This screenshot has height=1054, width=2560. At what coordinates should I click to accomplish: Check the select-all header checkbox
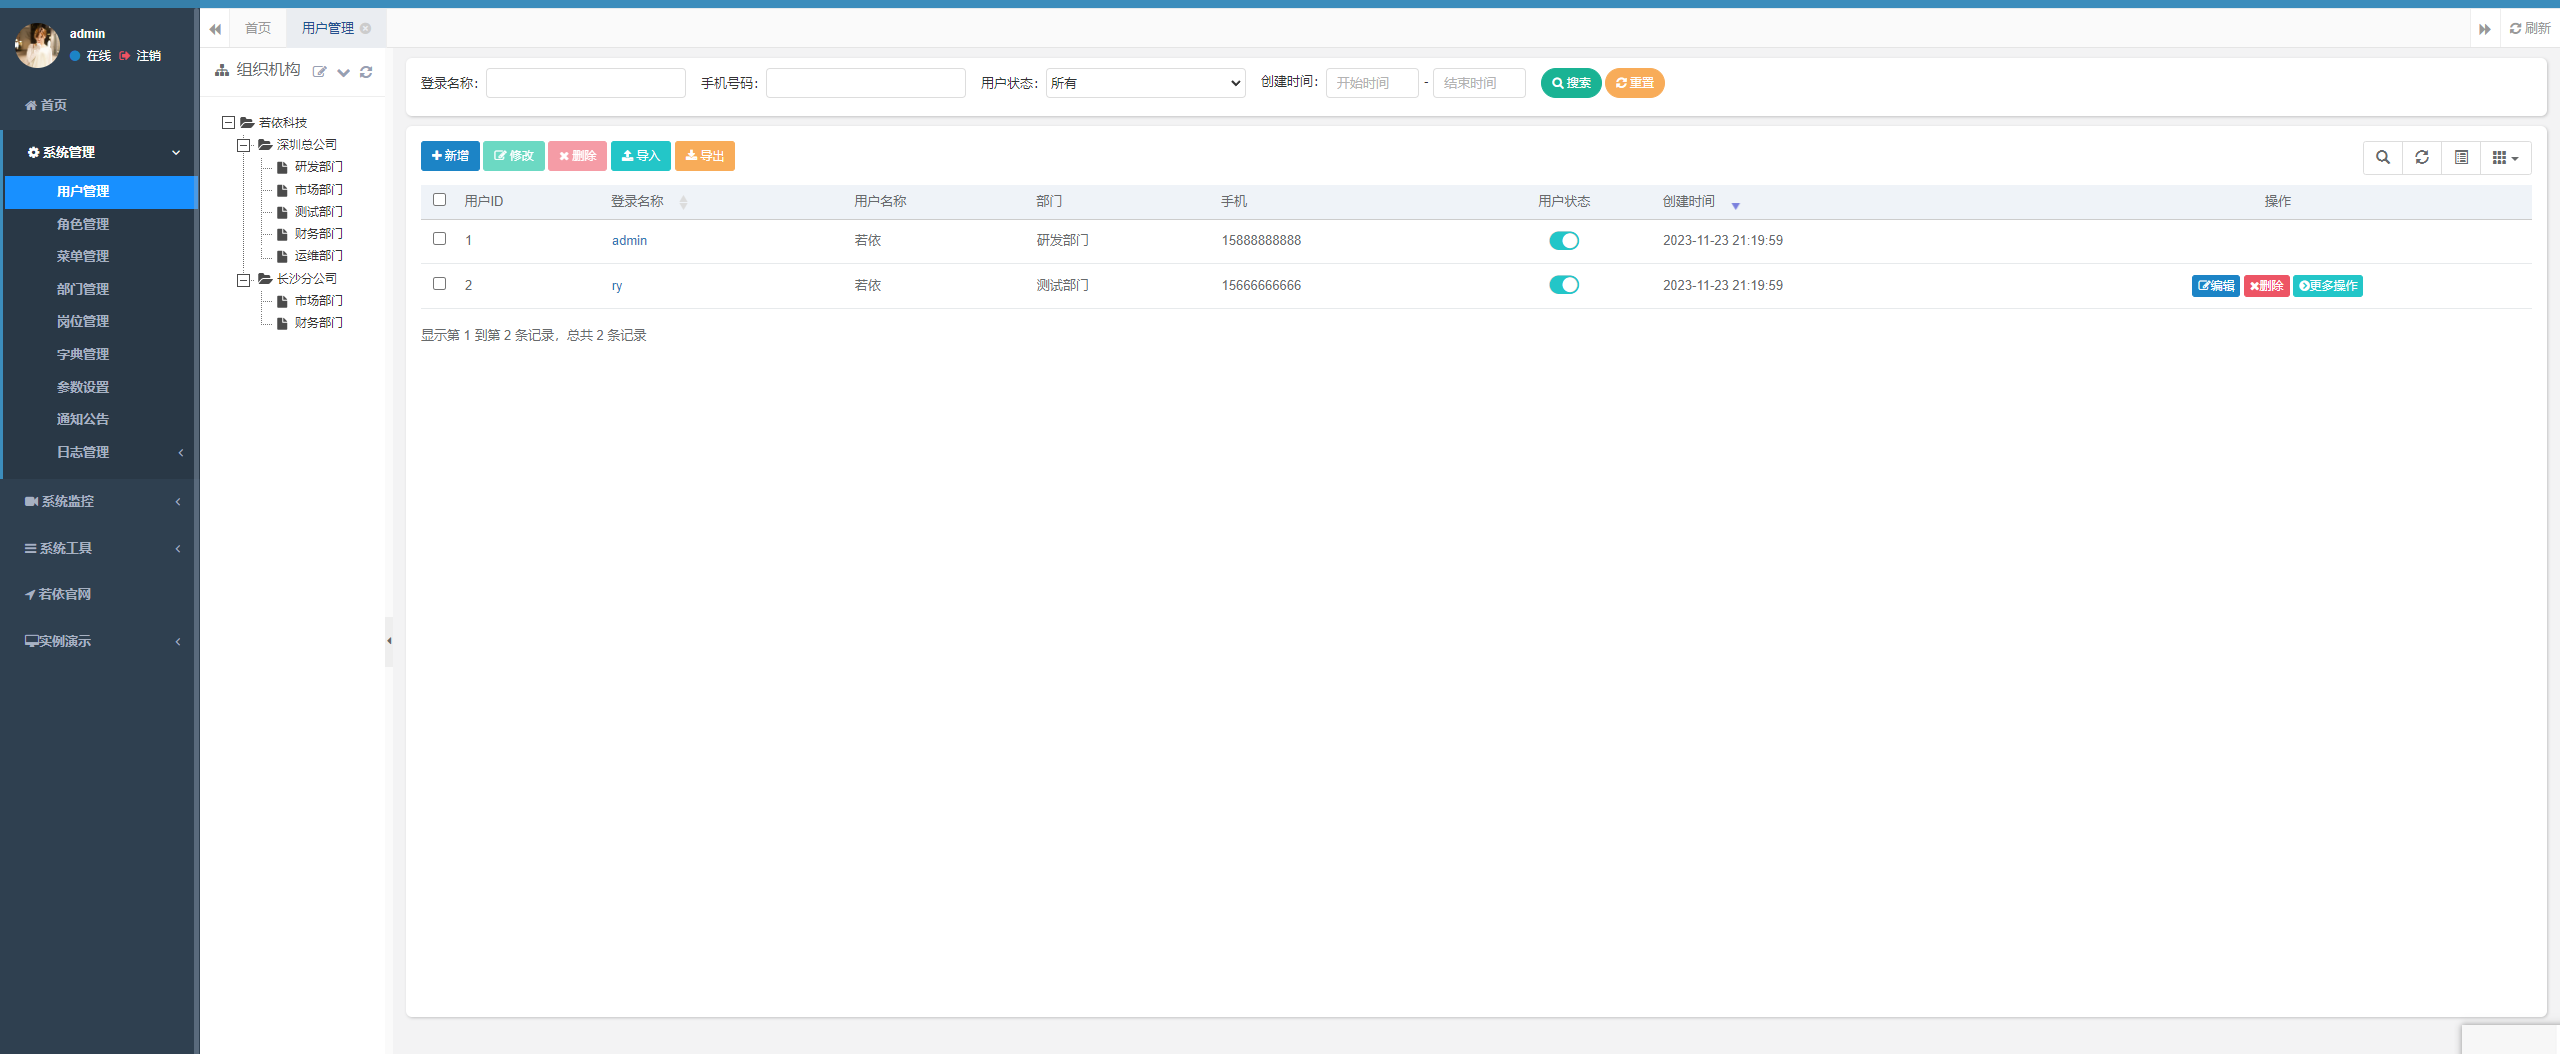(x=439, y=200)
